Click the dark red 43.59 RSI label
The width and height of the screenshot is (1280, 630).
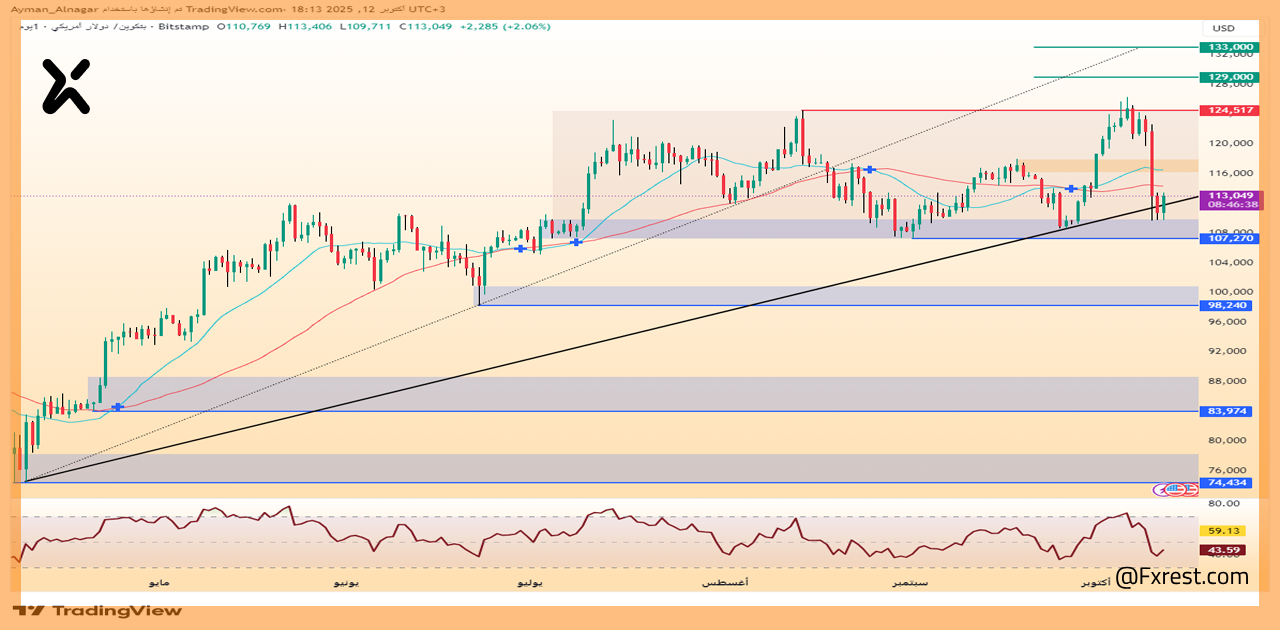click(1224, 550)
